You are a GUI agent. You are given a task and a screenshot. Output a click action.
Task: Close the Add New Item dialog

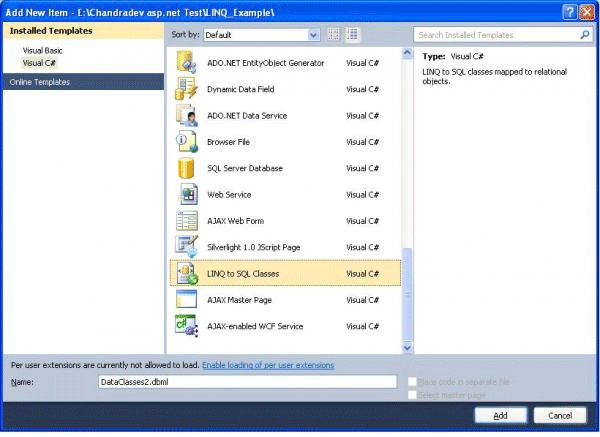[587, 12]
